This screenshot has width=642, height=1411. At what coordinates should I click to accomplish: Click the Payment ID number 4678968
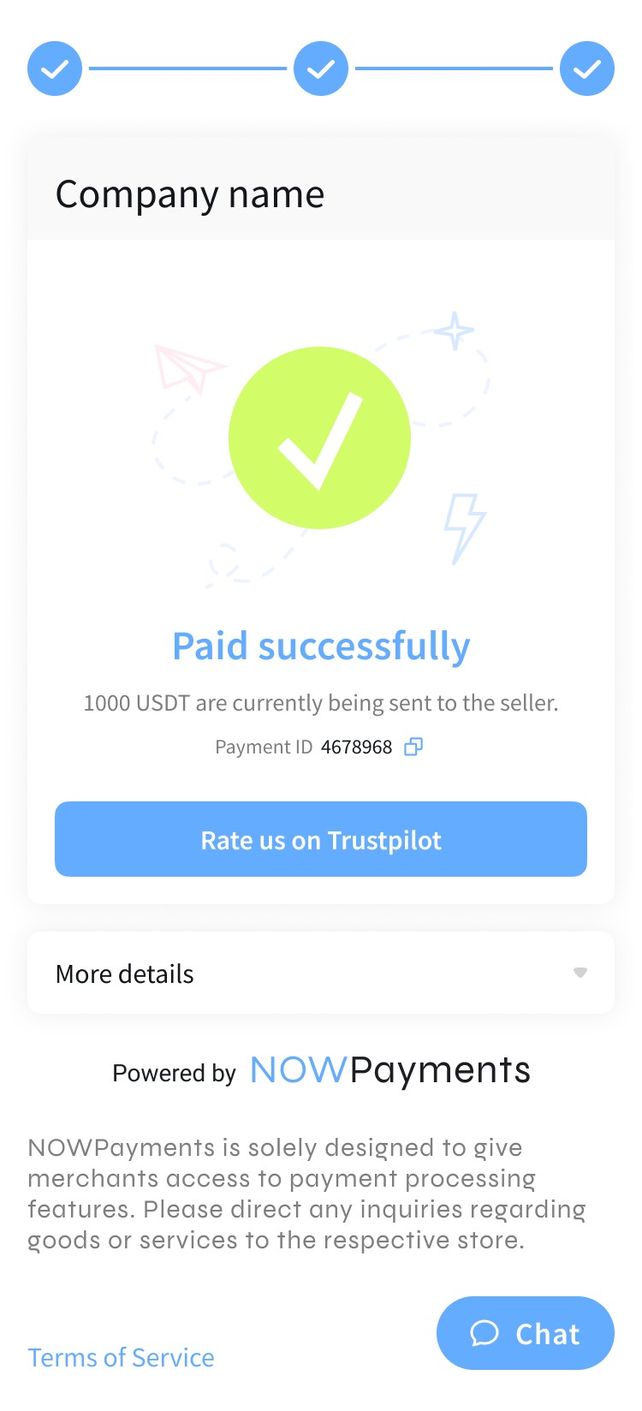click(357, 747)
